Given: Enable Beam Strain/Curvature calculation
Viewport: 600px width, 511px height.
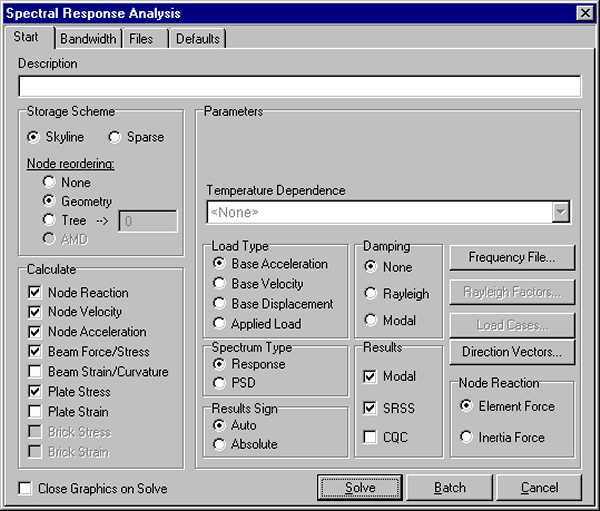Looking at the screenshot, I should (x=35, y=372).
